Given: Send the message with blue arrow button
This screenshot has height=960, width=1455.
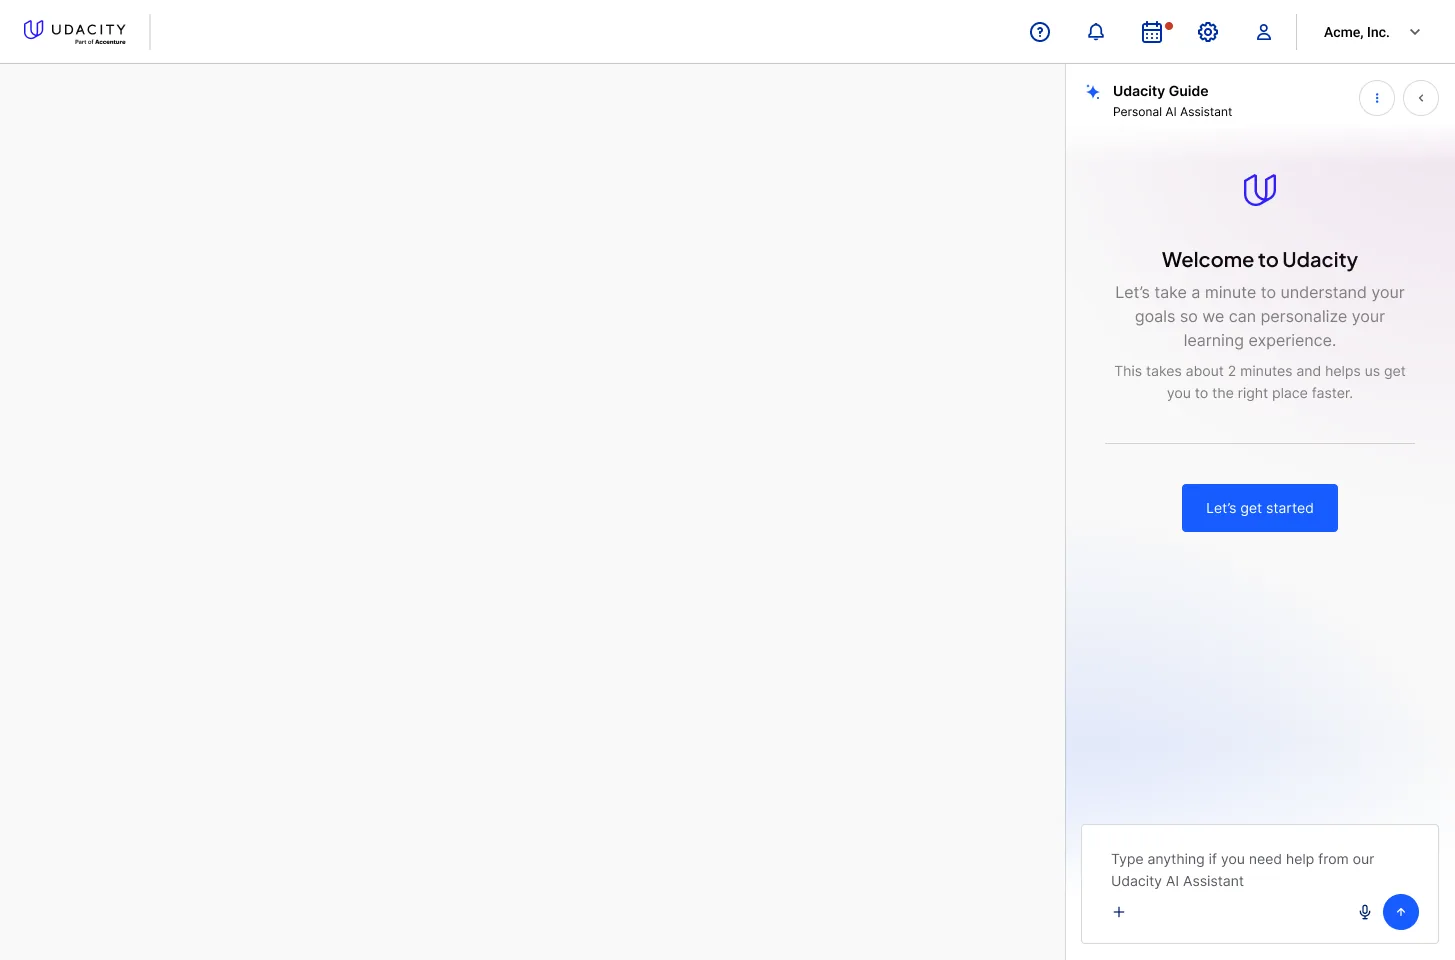Looking at the screenshot, I should (1401, 912).
